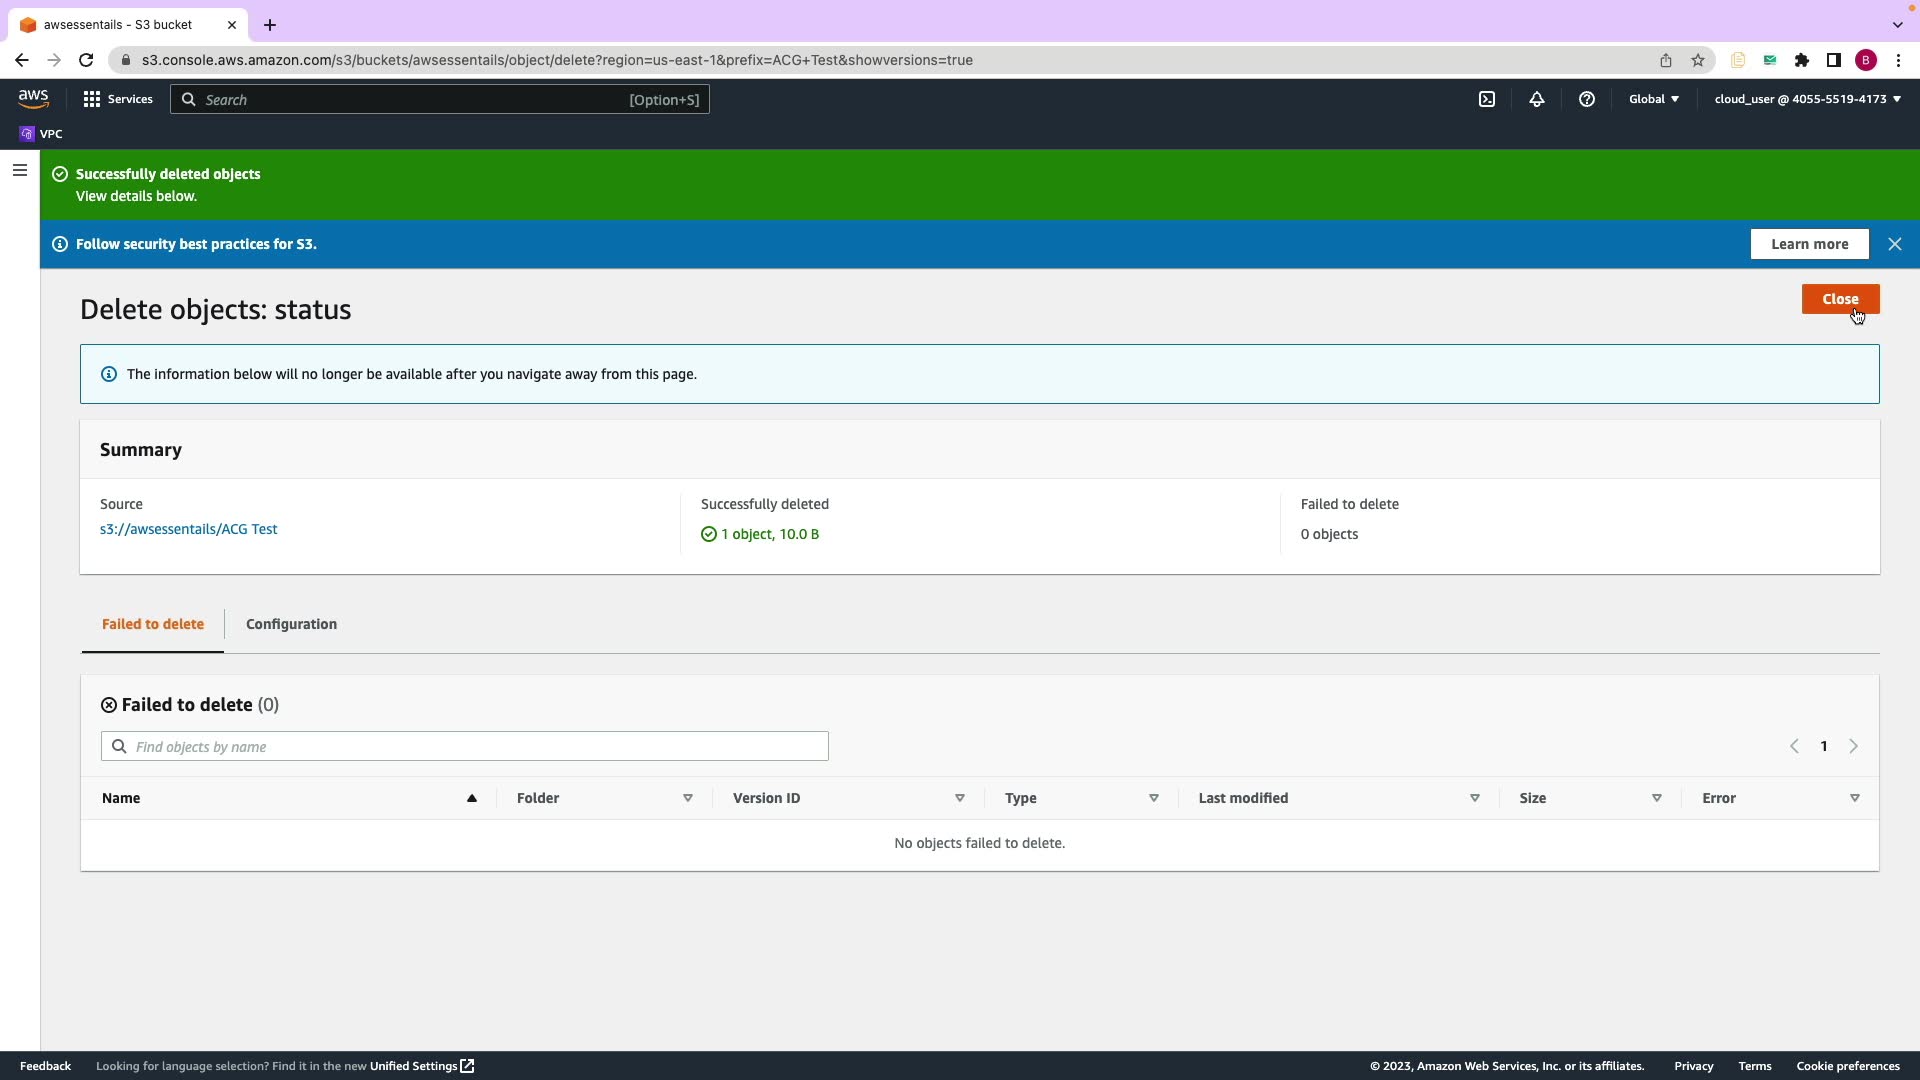Click the AWS logo home icon
Viewport: 1920px width, 1080px height.
click(33, 98)
